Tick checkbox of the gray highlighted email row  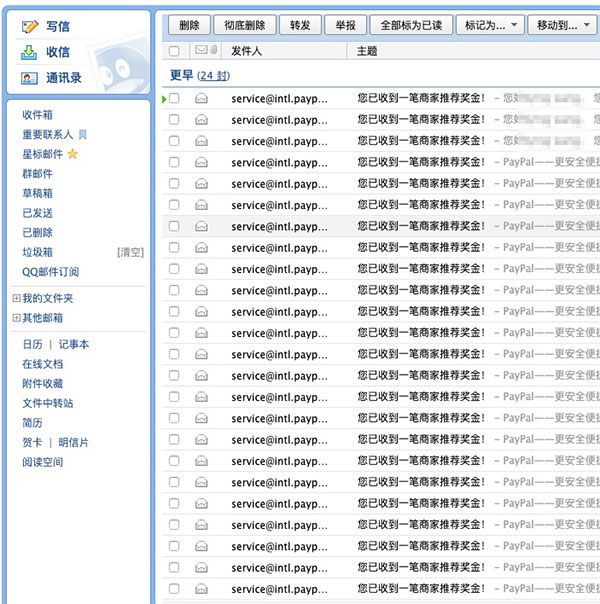point(174,226)
